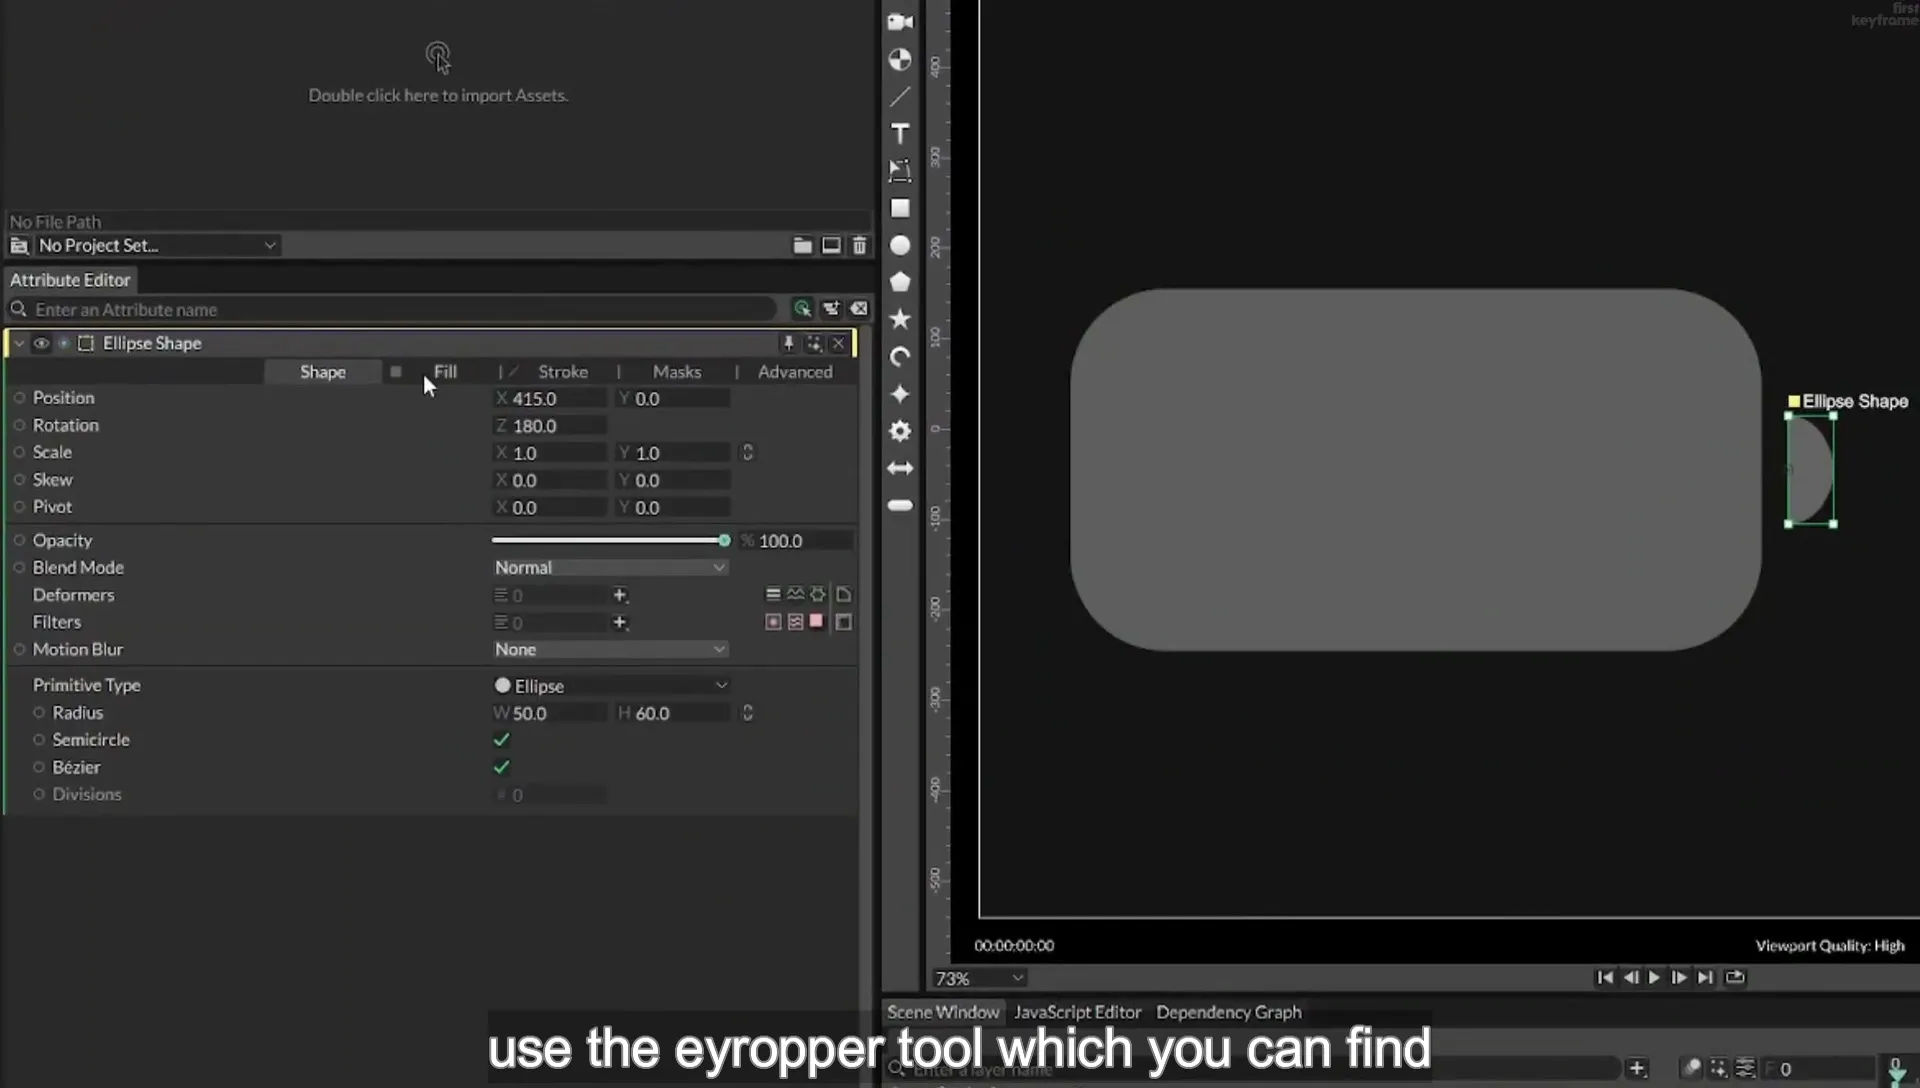The image size is (1920, 1088).
Task: Open the Motion Blur None dropdown
Action: pos(610,649)
